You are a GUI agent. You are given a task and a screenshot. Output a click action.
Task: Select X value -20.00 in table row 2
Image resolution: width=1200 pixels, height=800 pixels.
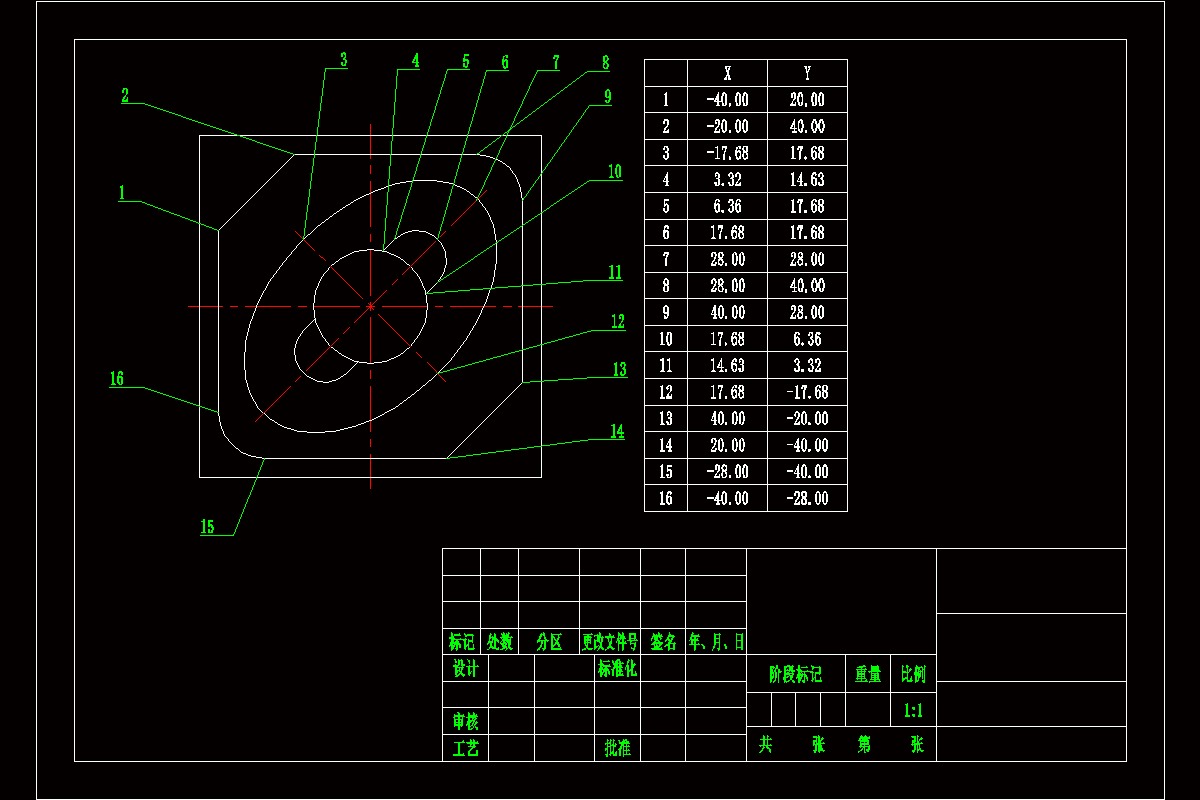(727, 127)
